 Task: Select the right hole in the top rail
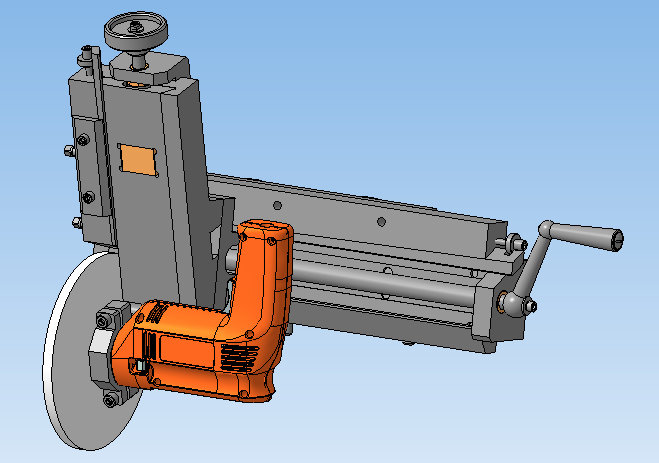[381, 221]
